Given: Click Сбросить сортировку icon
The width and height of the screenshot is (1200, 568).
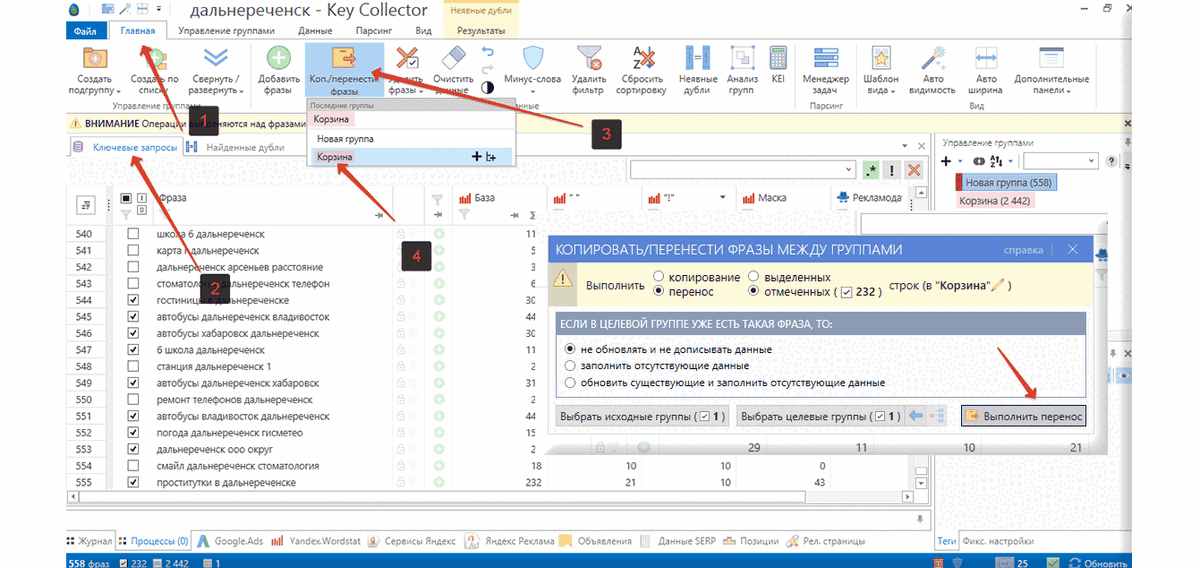Looking at the screenshot, I should coord(644,57).
